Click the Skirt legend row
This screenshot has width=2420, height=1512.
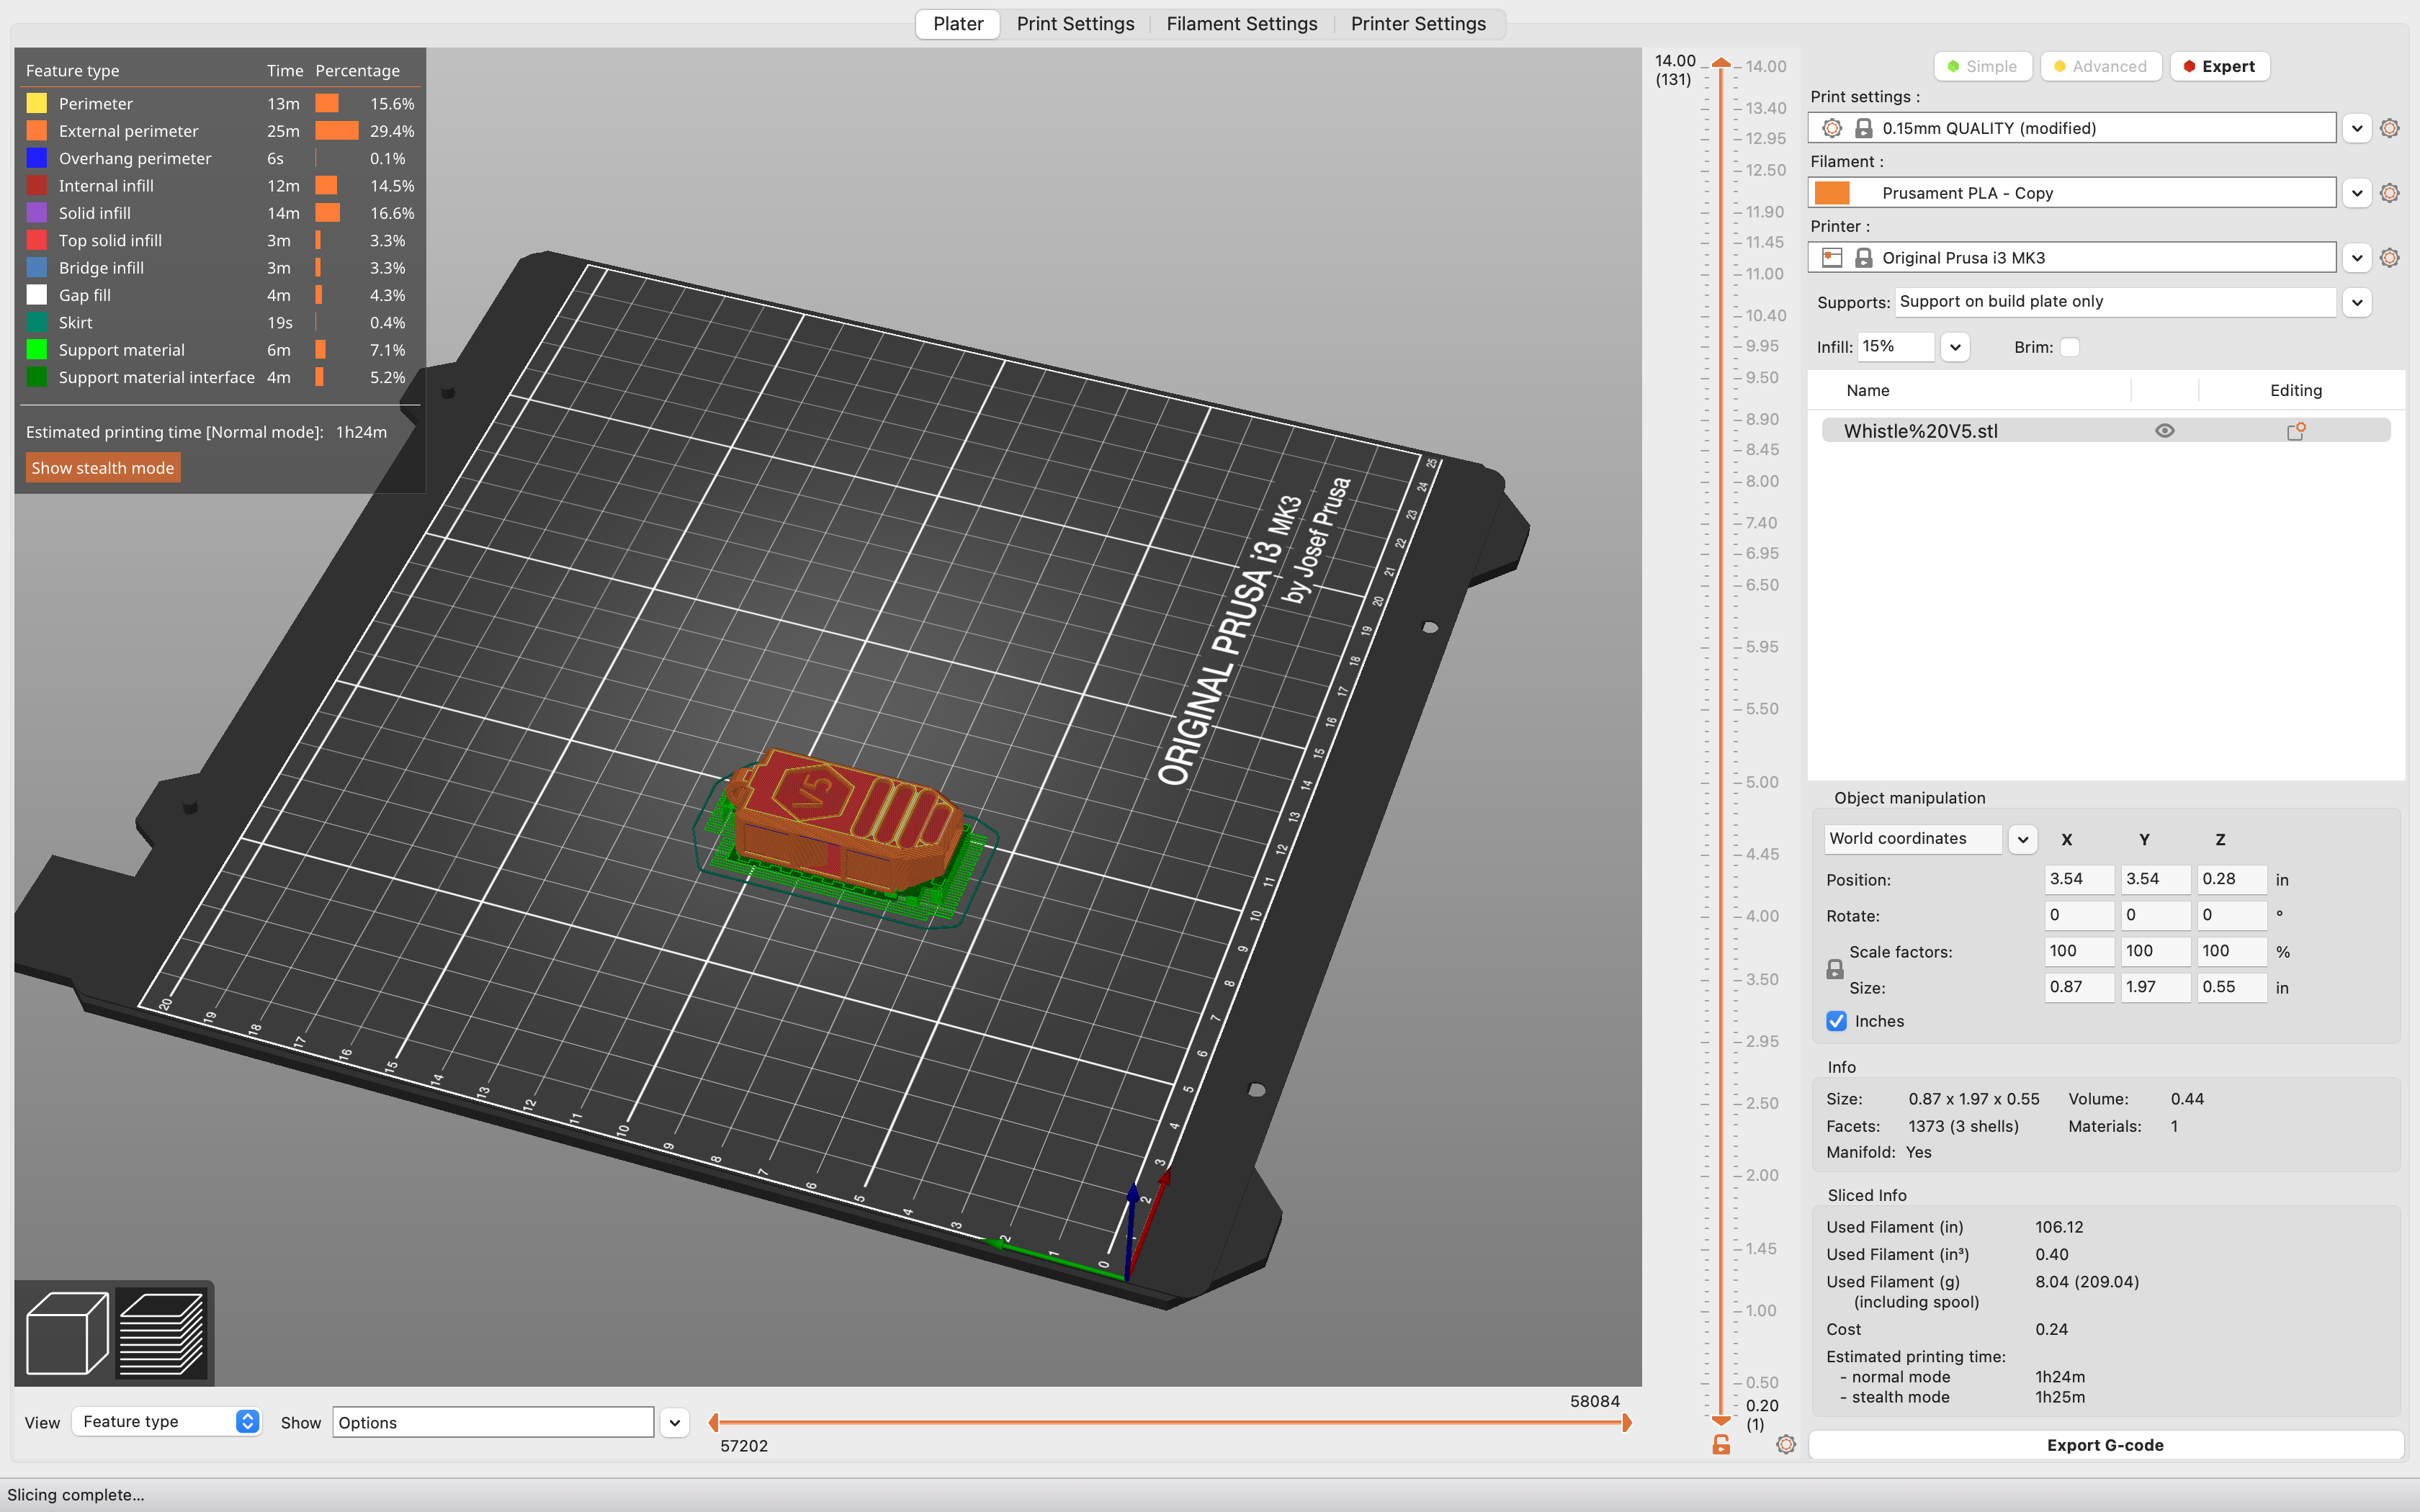(x=220, y=323)
